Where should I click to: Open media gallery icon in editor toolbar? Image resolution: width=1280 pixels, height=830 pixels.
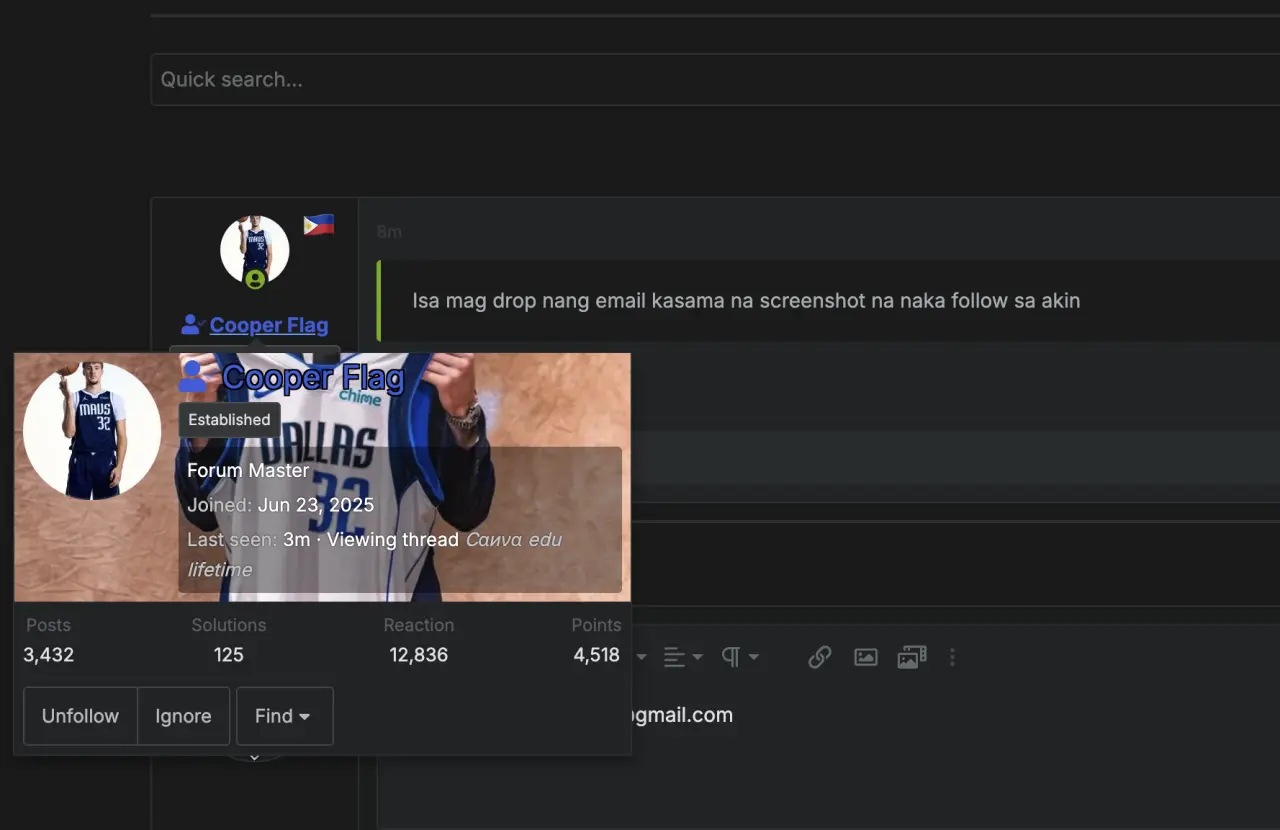[912, 657]
